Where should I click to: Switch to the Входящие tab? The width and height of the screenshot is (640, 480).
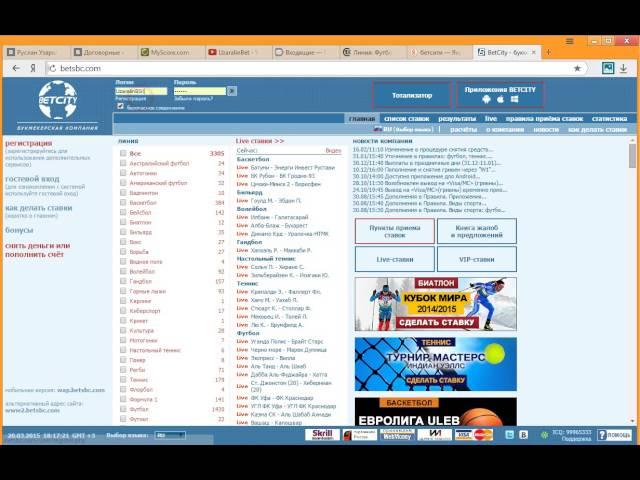[x=304, y=52]
